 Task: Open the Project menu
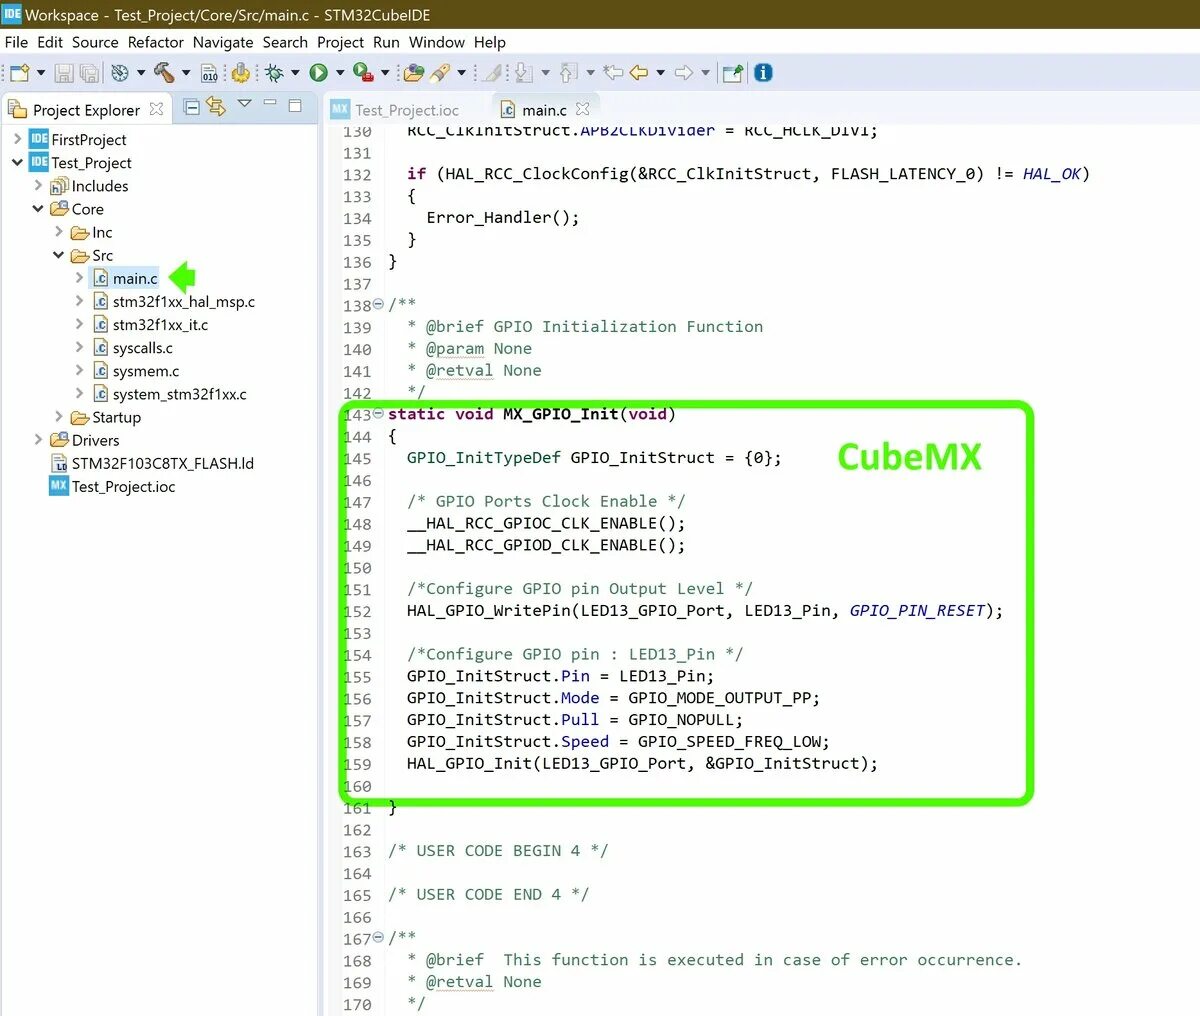tap(341, 42)
